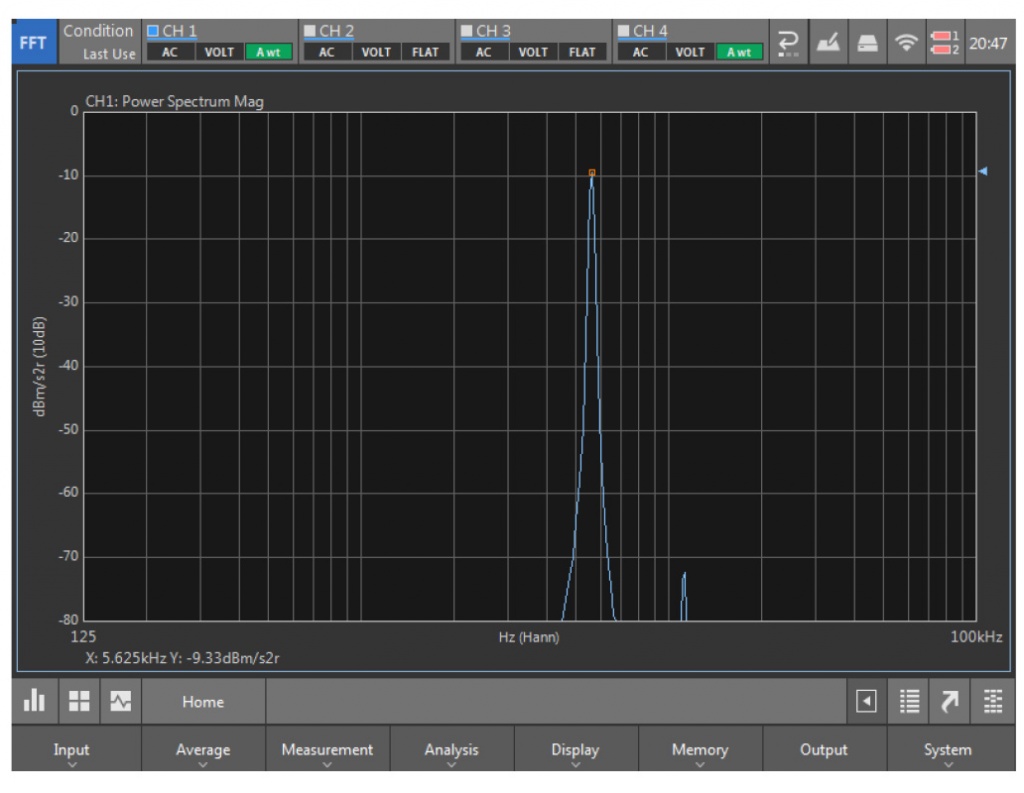Open the Measurement menu
This screenshot has width=1024, height=793.
327,749
